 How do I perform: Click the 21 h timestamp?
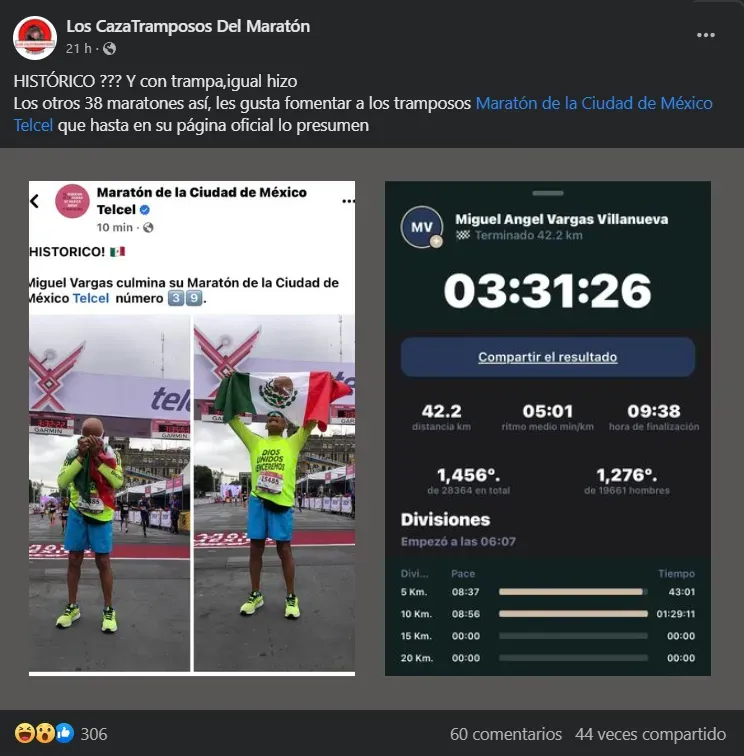pos(79,49)
